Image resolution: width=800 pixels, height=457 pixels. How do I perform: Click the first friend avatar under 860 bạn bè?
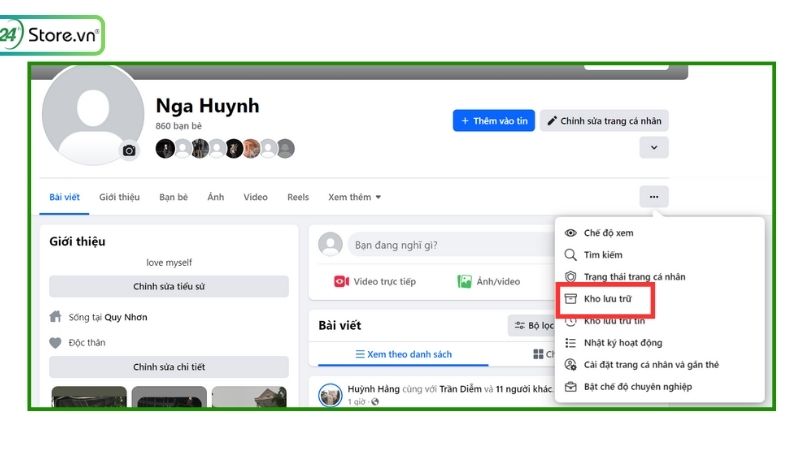(165, 149)
